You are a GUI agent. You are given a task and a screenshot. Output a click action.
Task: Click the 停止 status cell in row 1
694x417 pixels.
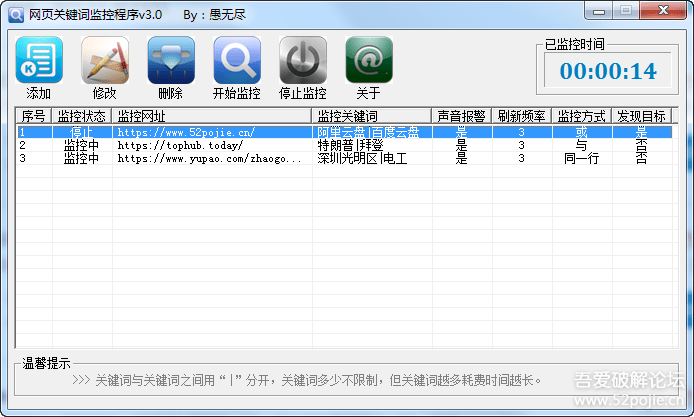tap(81, 132)
